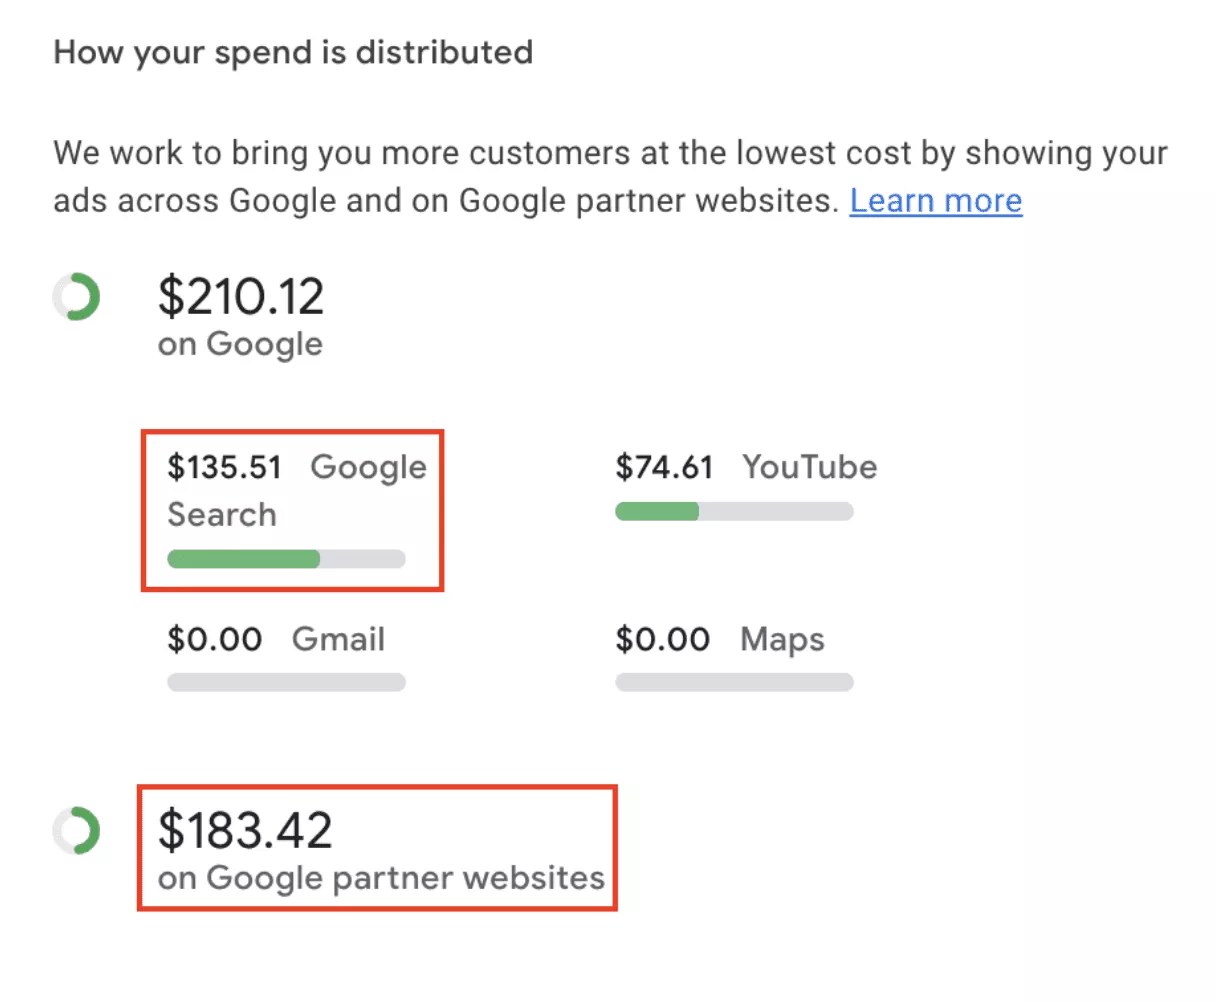The width and height of the screenshot is (1216, 1002).
Task: Click the donut chart icon beside $210.12
Action: [x=77, y=298]
